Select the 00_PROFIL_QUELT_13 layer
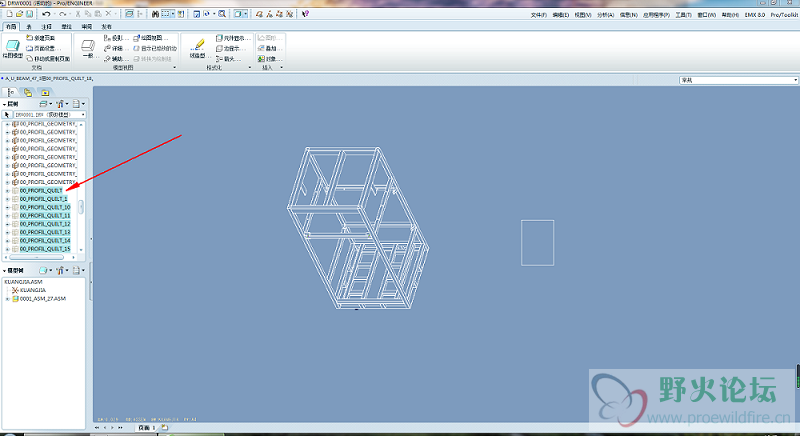Viewport: 800px width, 436px height. pyautogui.click(x=45, y=232)
